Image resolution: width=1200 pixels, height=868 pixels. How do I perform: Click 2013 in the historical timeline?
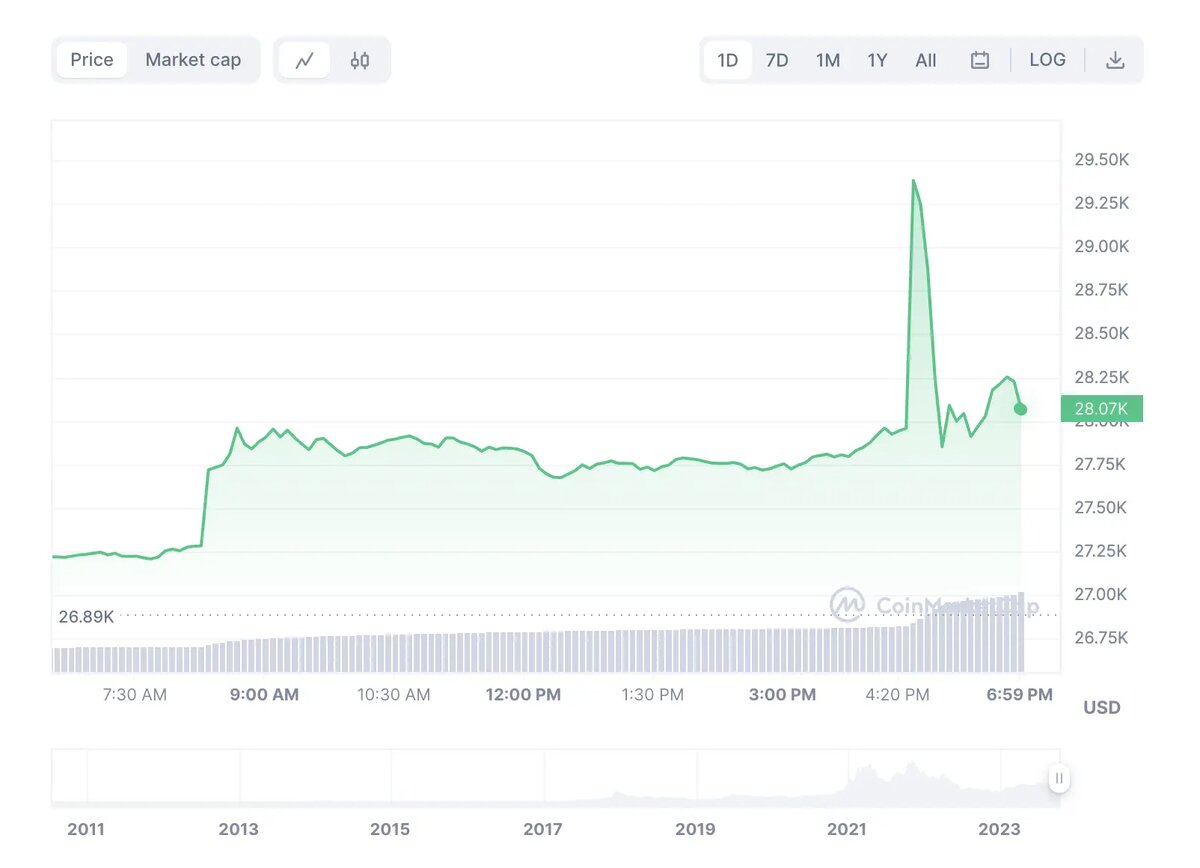[x=238, y=829]
